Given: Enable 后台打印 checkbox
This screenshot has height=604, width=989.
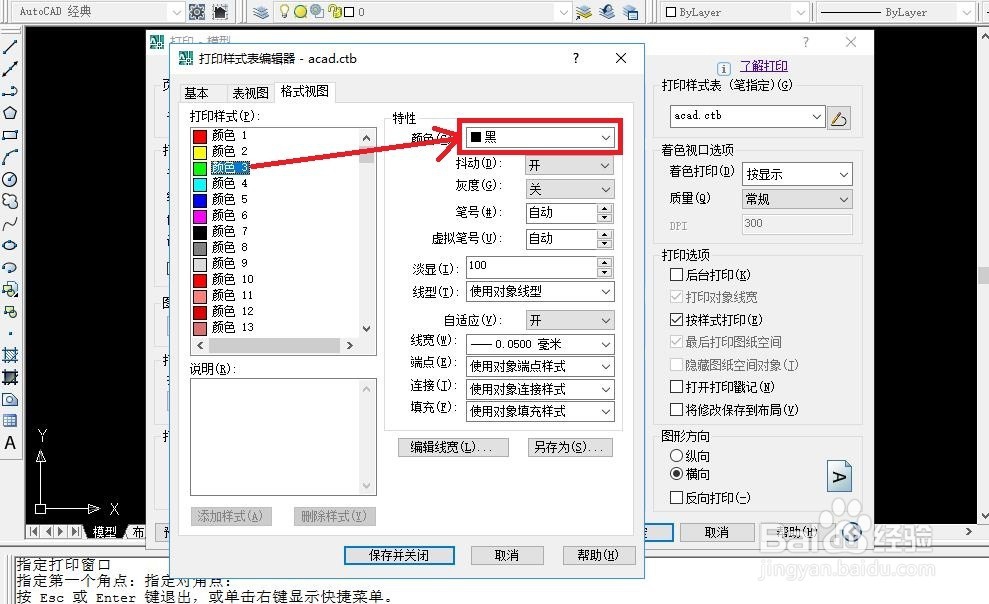Looking at the screenshot, I should pos(676,274).
